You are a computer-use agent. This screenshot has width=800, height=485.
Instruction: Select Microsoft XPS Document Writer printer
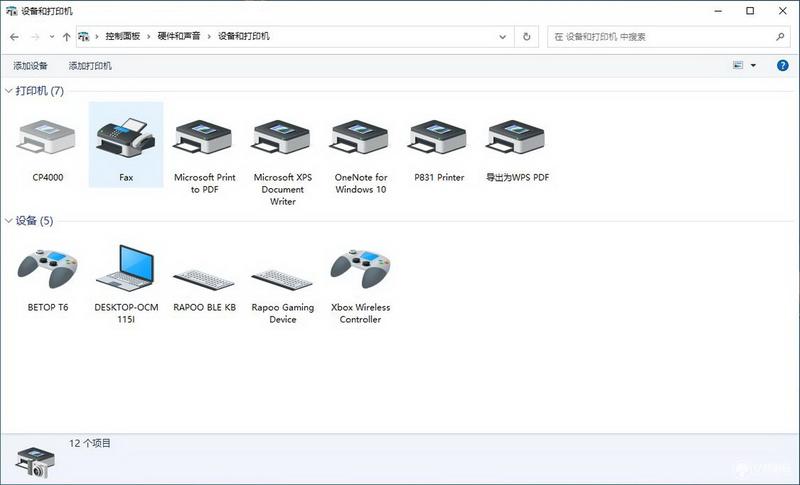(282, 138)
